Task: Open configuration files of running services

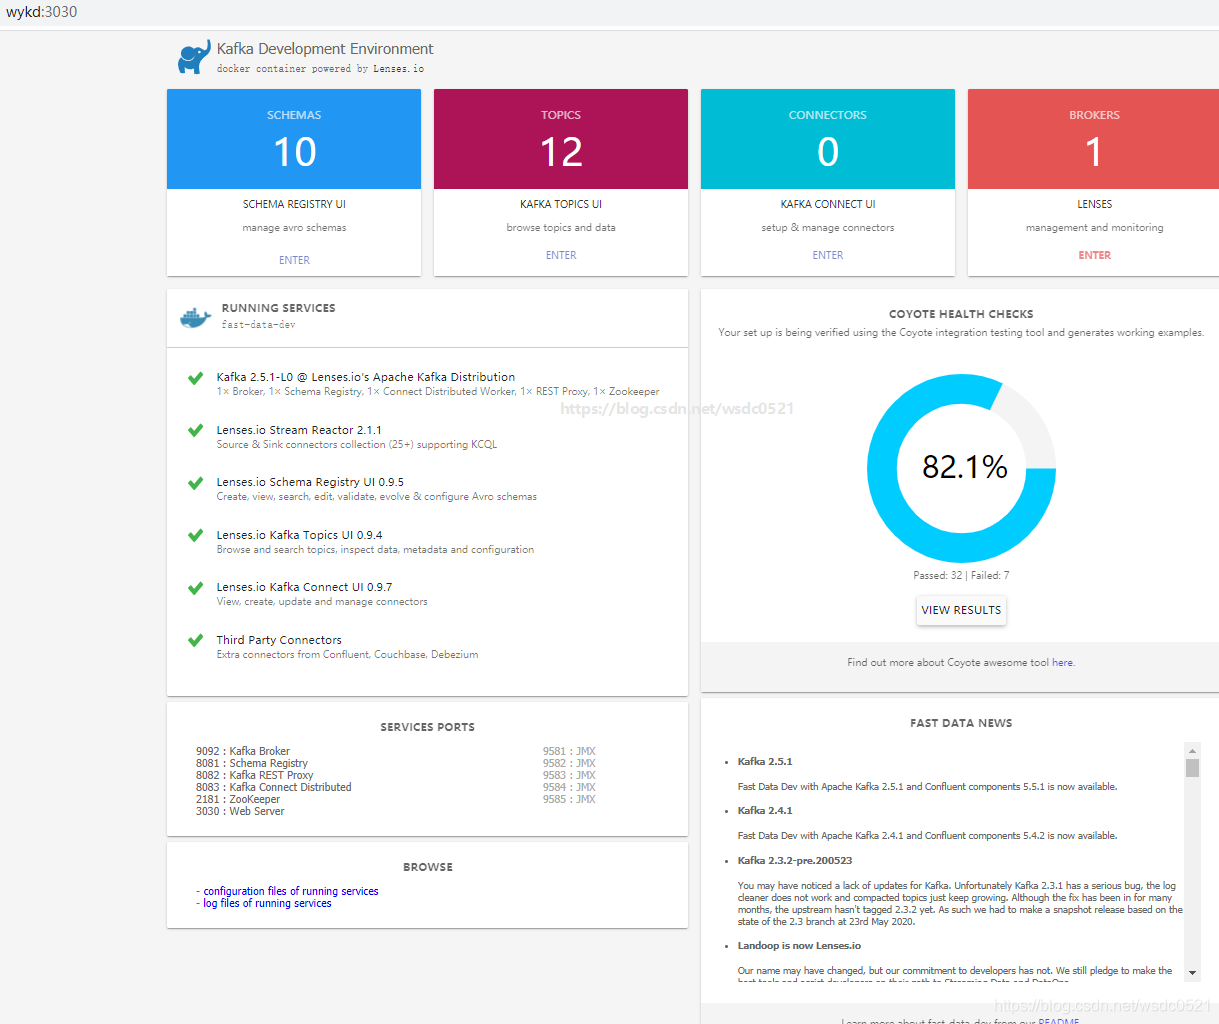Action: [x=291, y=891]
